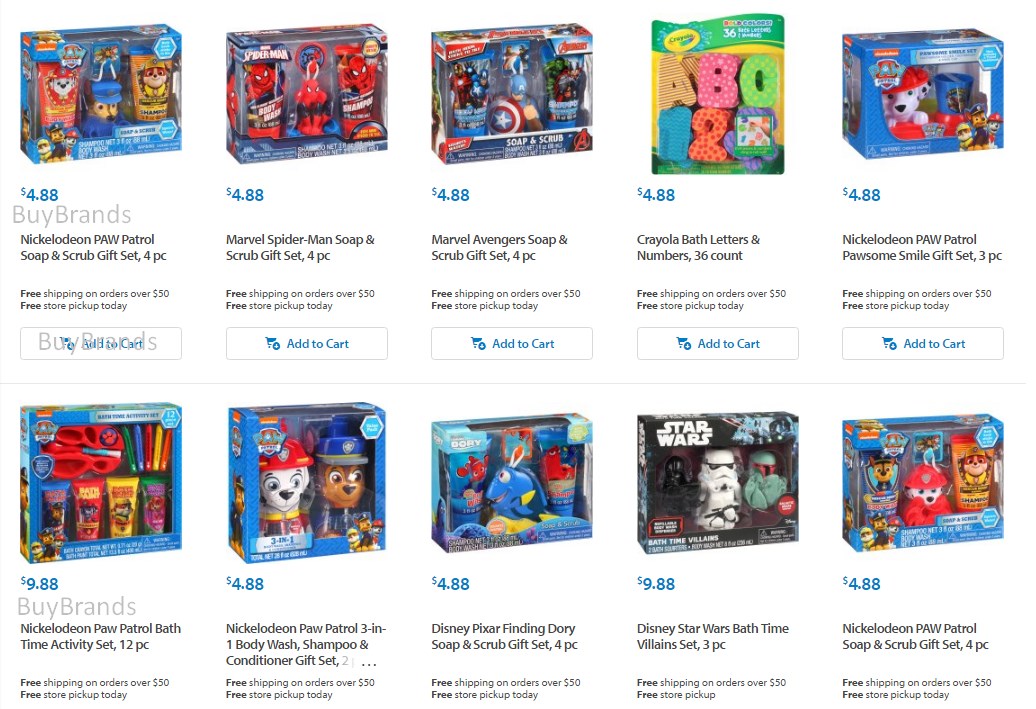
Task: Open Crayola Bath Letters & Numbers title link
Action: [x=698, y=248]
